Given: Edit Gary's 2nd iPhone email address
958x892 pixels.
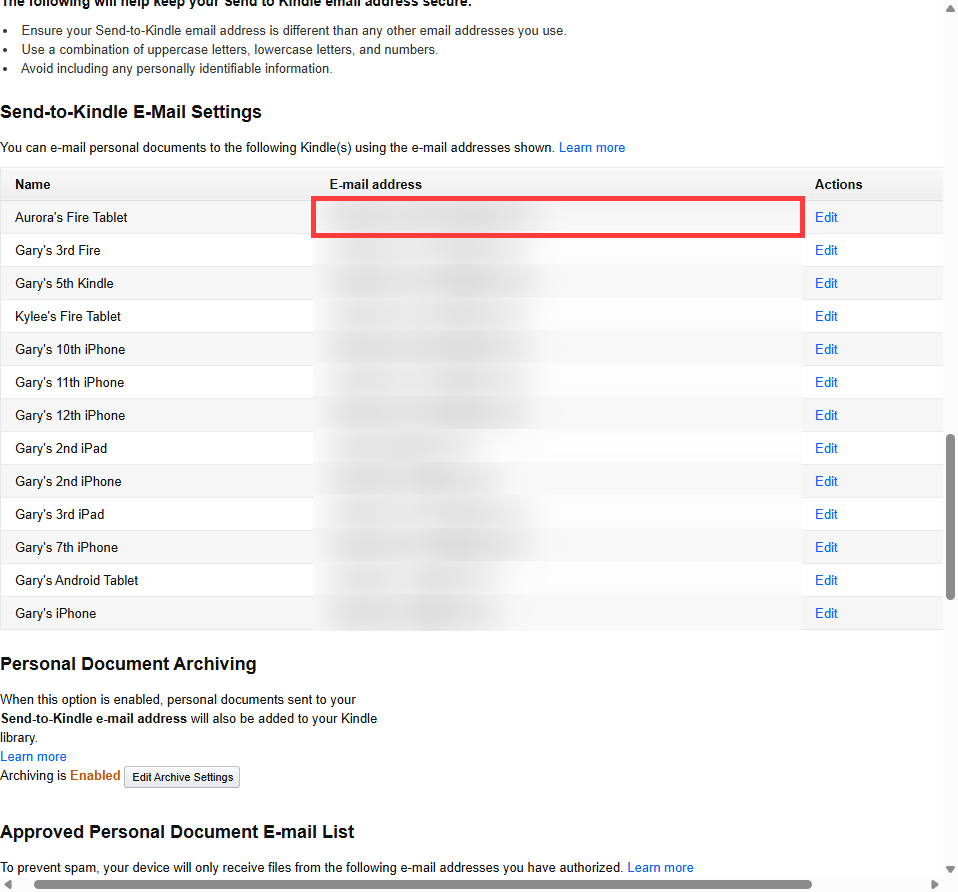Looking at the screenshot, I should (826, 481).
